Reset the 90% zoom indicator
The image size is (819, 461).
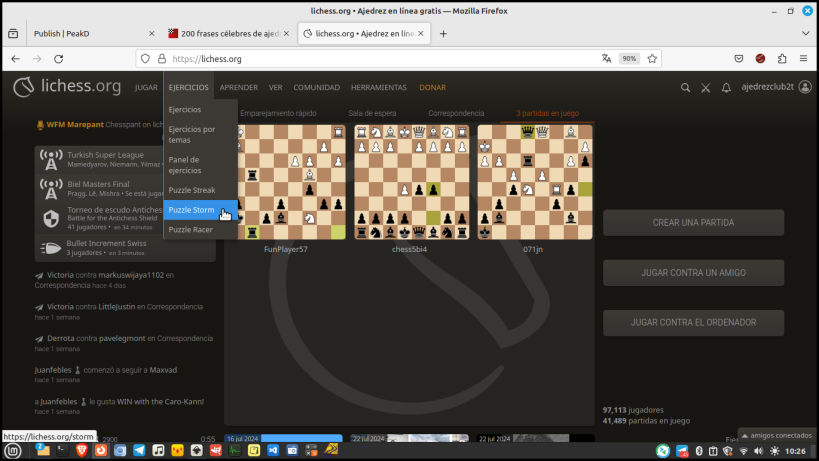coord(629,58)
